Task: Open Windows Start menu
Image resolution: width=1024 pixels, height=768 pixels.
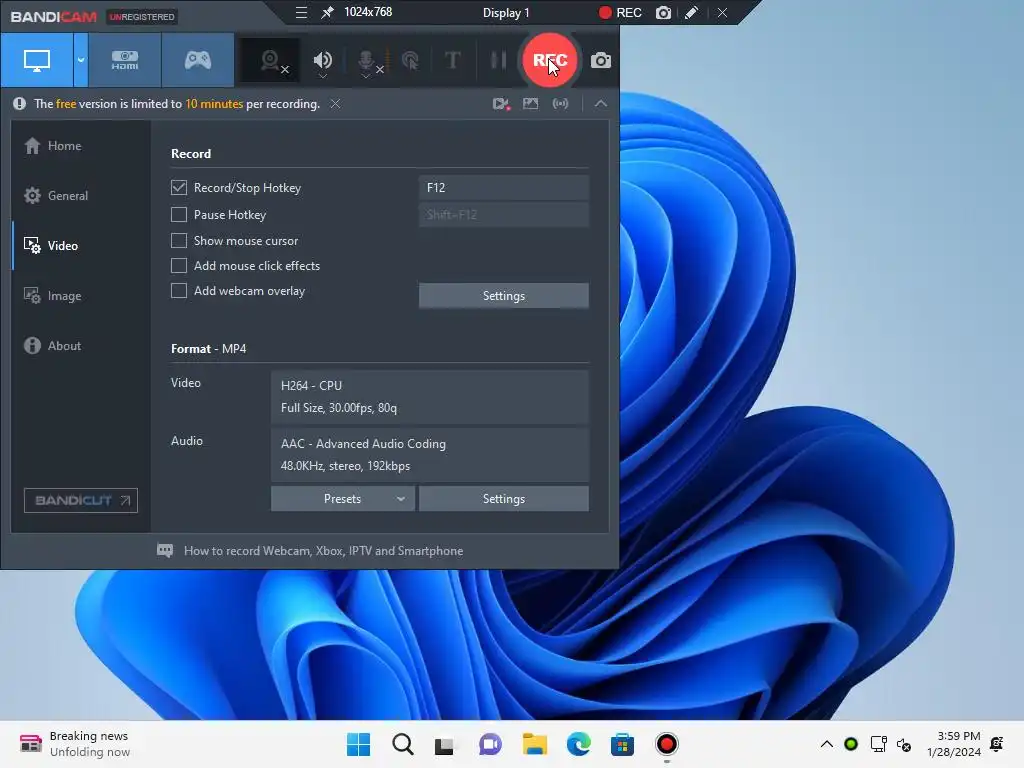Action: tap(359, 744)
